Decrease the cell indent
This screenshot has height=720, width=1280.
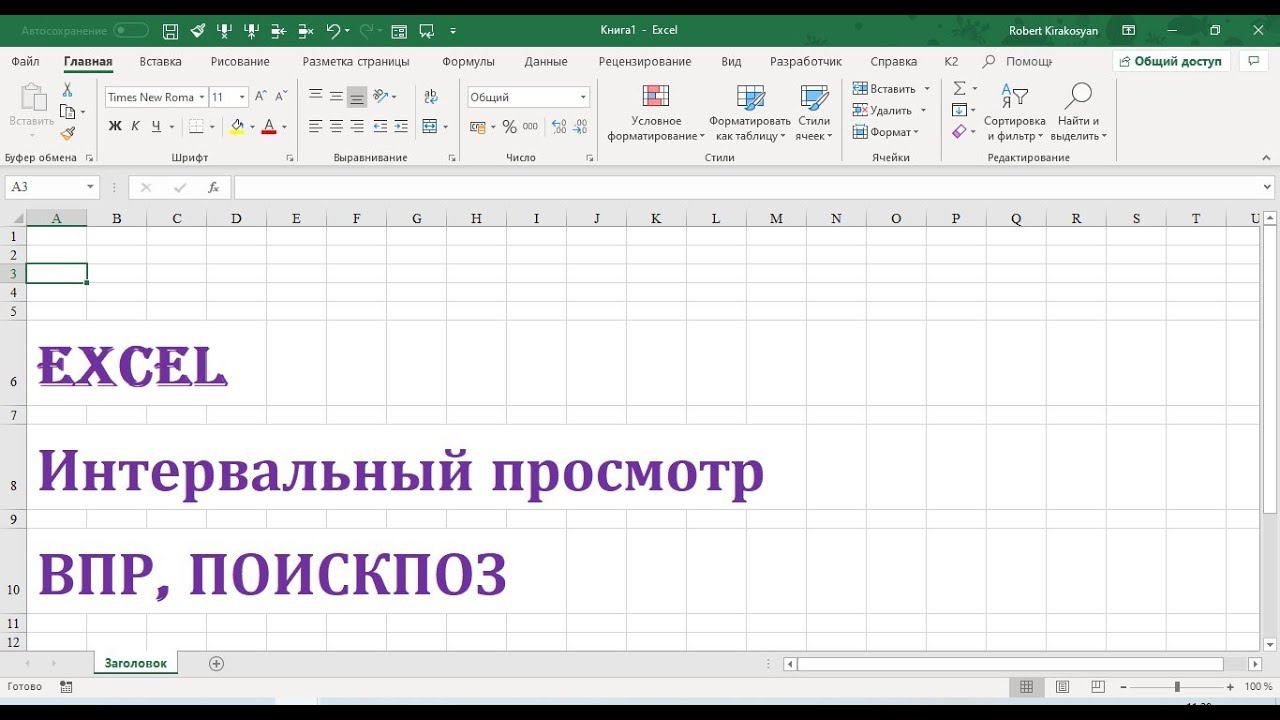click(380, 126)
